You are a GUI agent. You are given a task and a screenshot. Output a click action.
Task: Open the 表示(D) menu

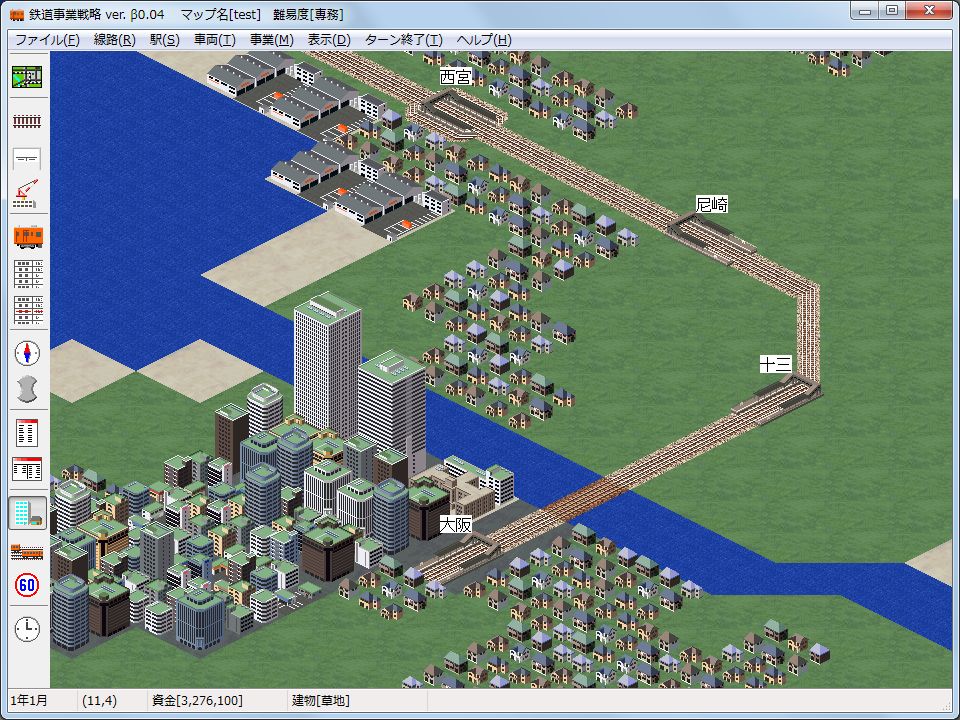(329, 40)
